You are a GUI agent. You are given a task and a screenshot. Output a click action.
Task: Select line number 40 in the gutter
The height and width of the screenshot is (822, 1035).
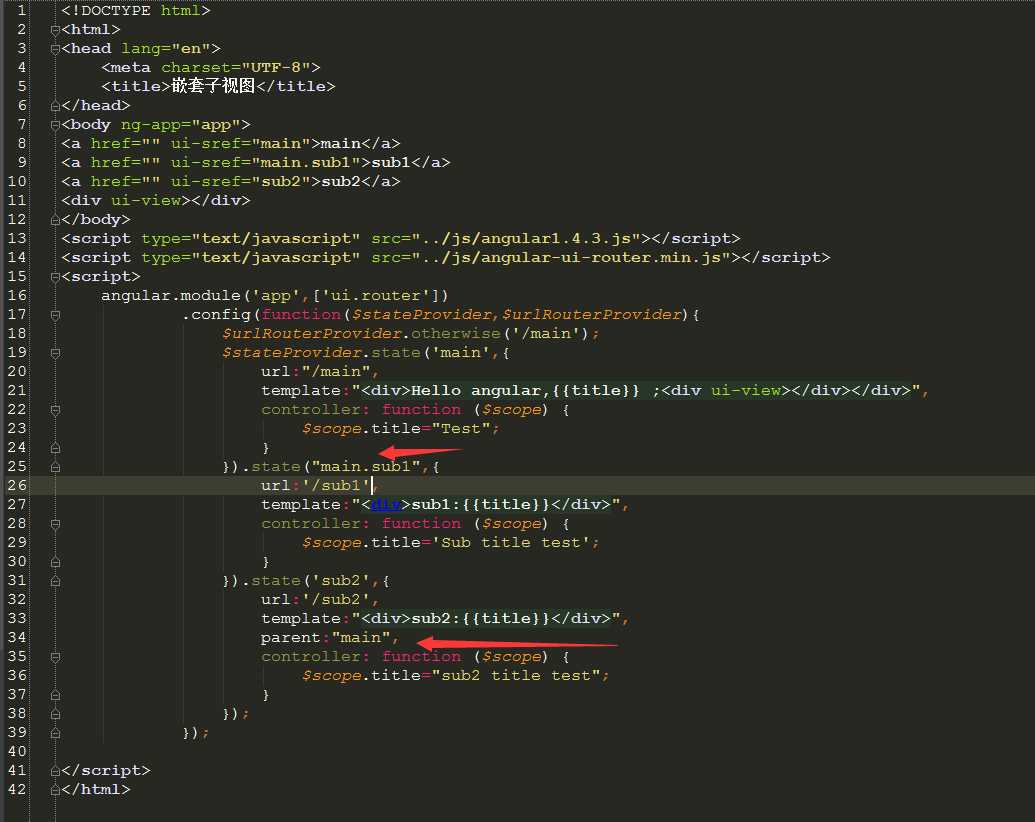point(17,751)
